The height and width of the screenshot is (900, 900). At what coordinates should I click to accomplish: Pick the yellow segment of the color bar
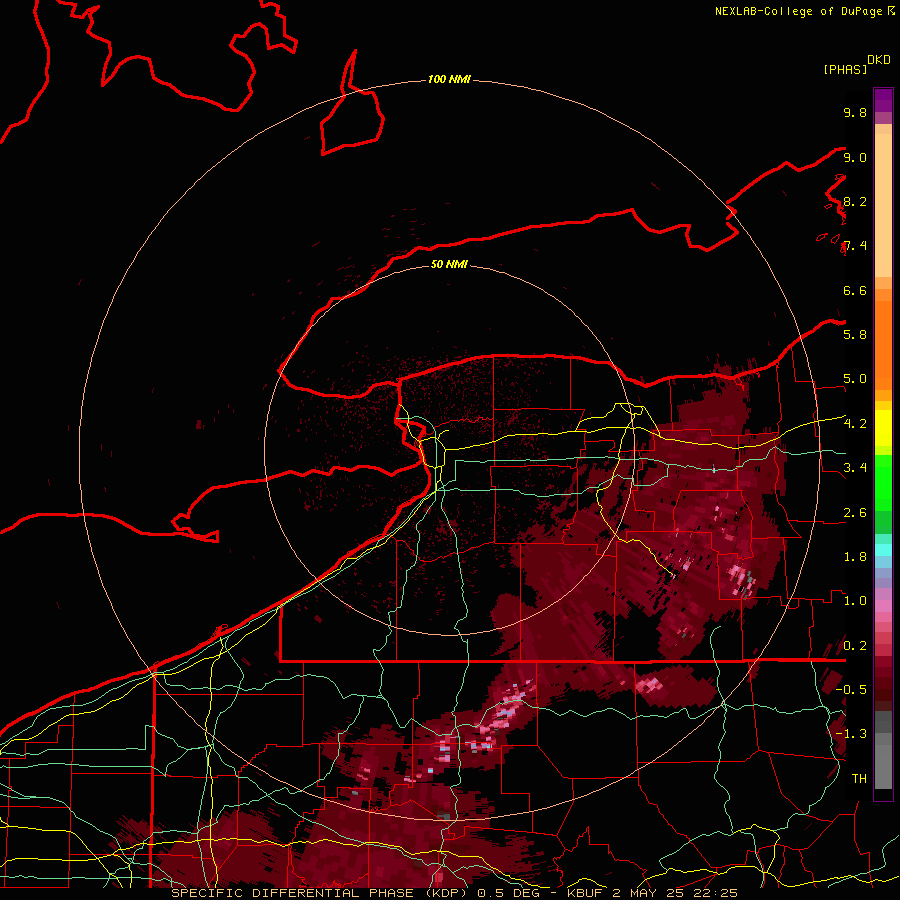click(883, 428)
